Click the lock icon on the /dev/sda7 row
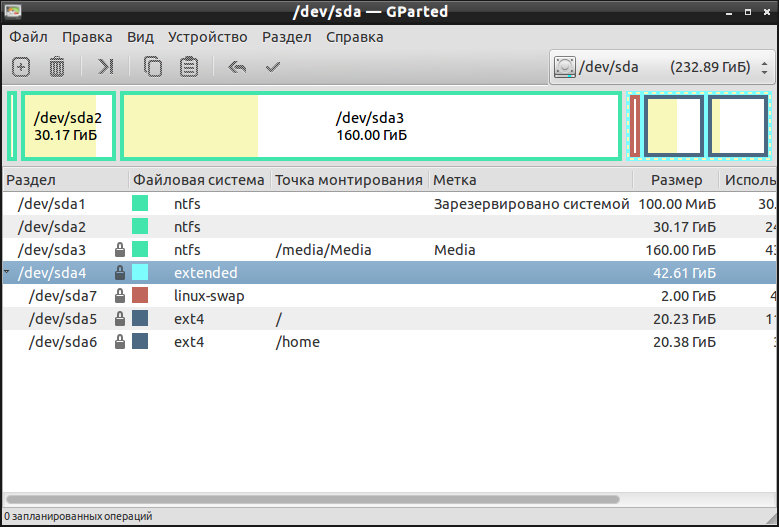 (x=120, y=296)
